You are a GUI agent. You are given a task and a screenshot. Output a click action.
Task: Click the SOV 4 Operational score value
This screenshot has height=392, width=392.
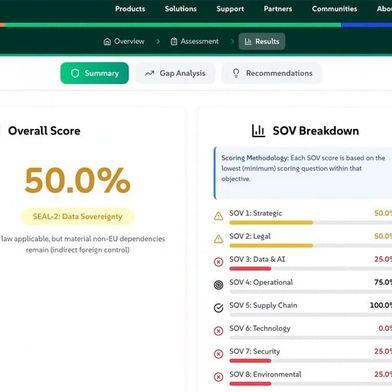point(383,282)
